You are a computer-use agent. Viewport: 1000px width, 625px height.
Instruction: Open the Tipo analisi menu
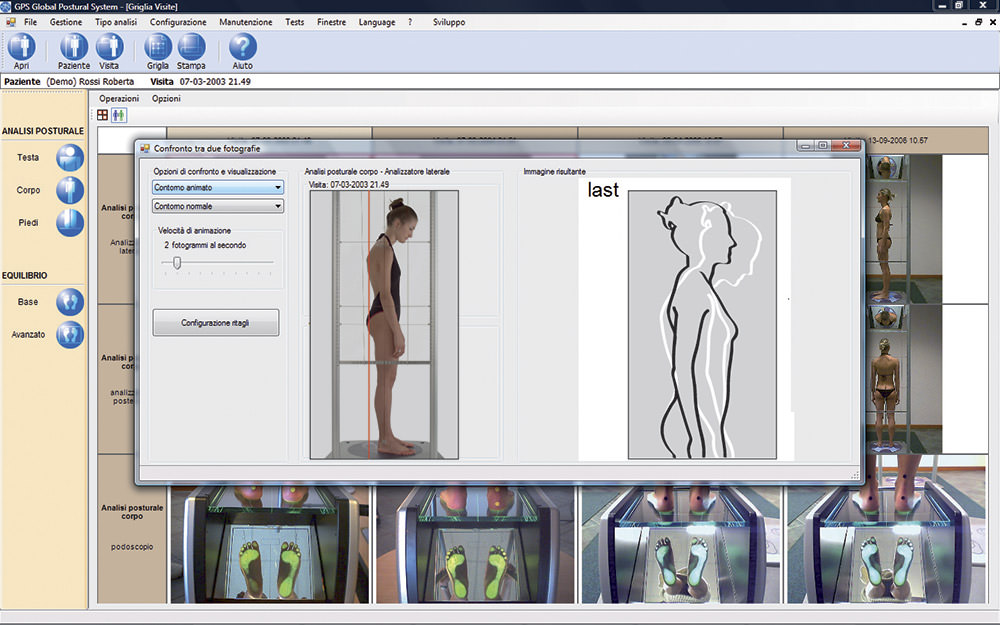click(x=116, y=22)
